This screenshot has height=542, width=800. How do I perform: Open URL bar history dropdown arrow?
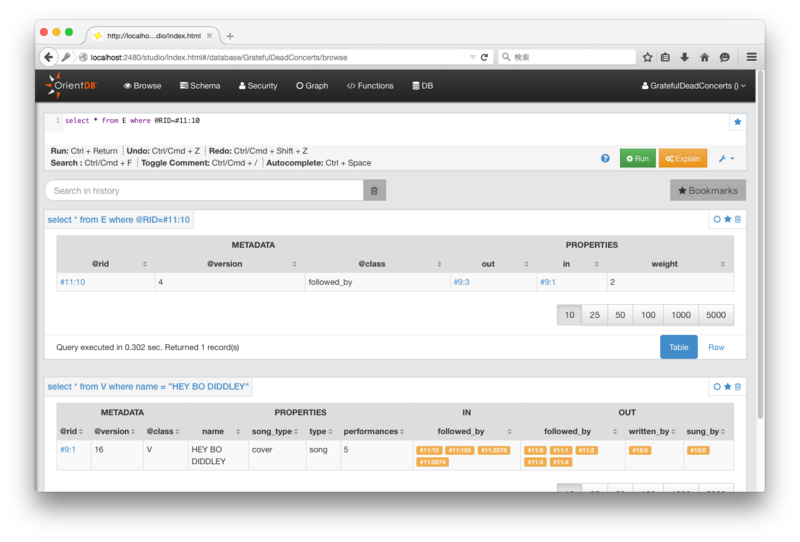(472, 57)
